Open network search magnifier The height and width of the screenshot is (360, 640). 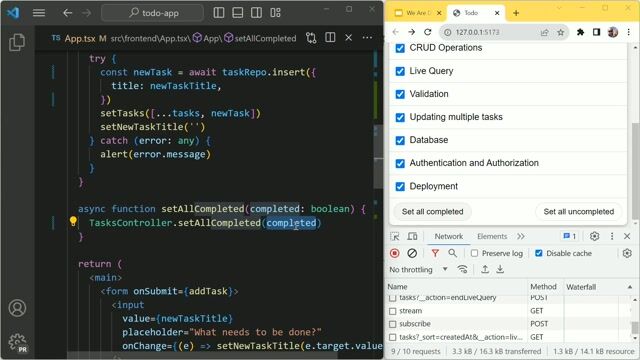[452, 253]
